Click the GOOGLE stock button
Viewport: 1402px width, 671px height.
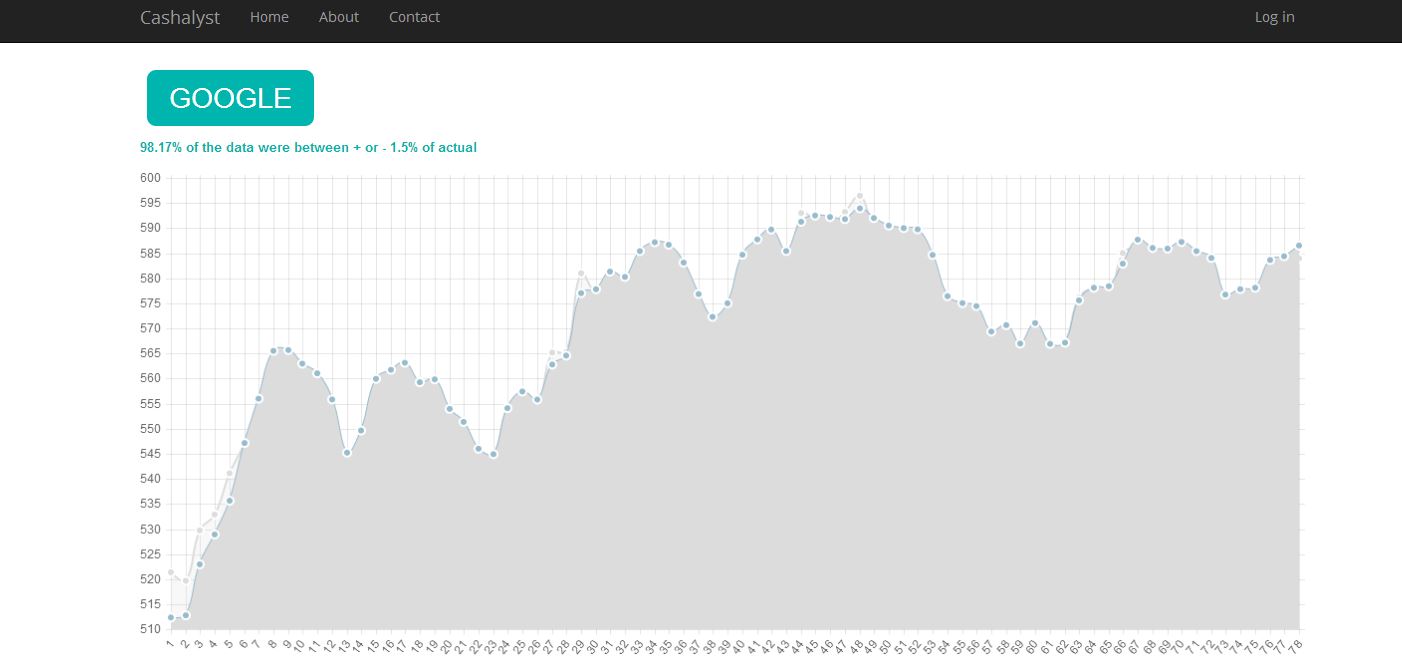pyautogui.click(x=231, y=98)
